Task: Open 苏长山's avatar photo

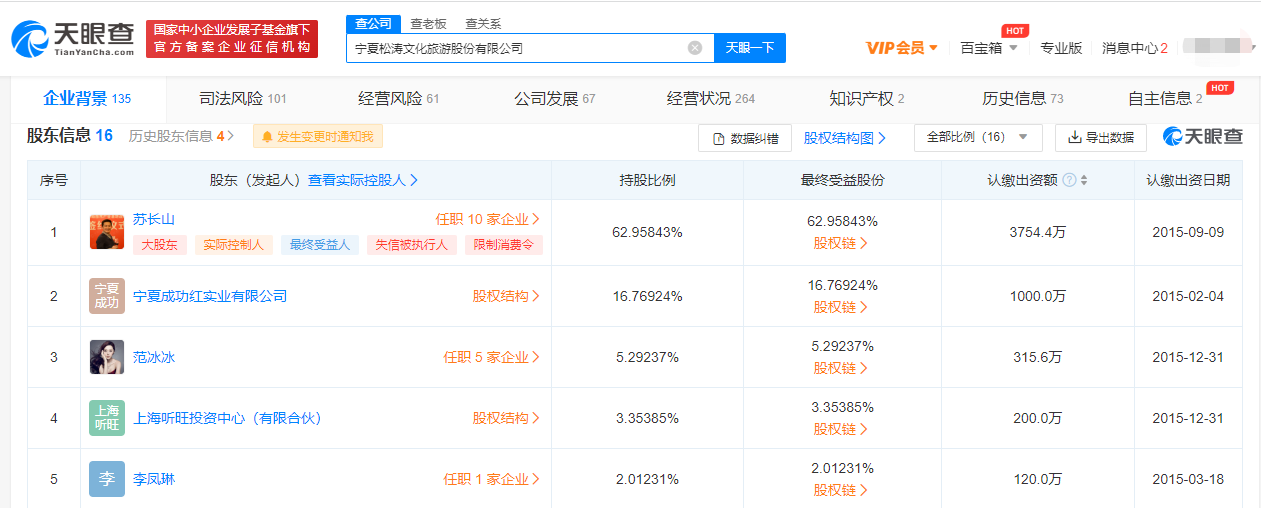Action: pos(107,232)
